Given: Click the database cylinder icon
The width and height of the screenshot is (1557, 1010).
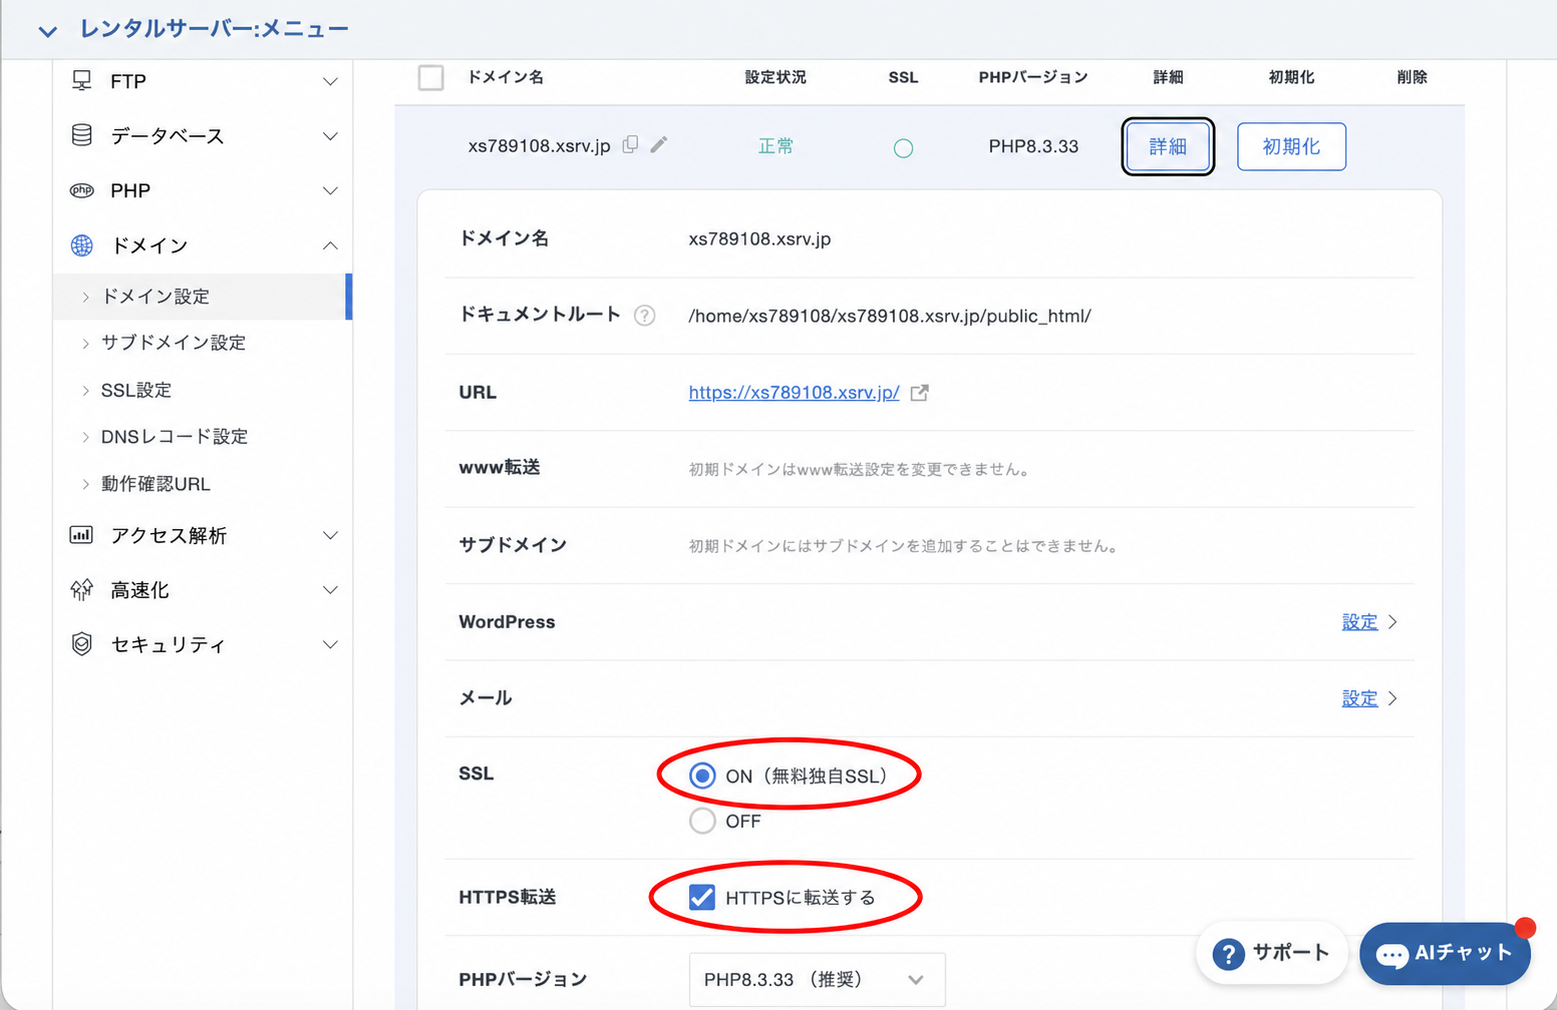Looking at the screenshot, I should (x=82, y=135).
